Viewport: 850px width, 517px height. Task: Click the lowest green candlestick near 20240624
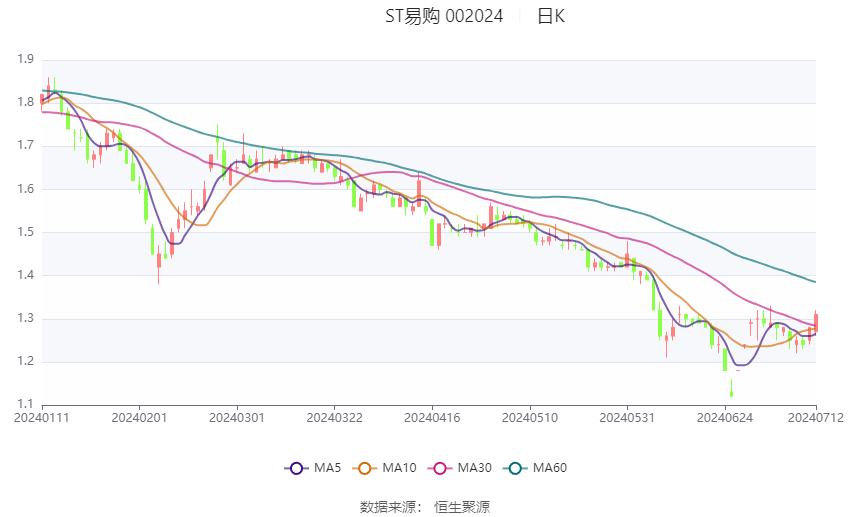click(731, 389)
